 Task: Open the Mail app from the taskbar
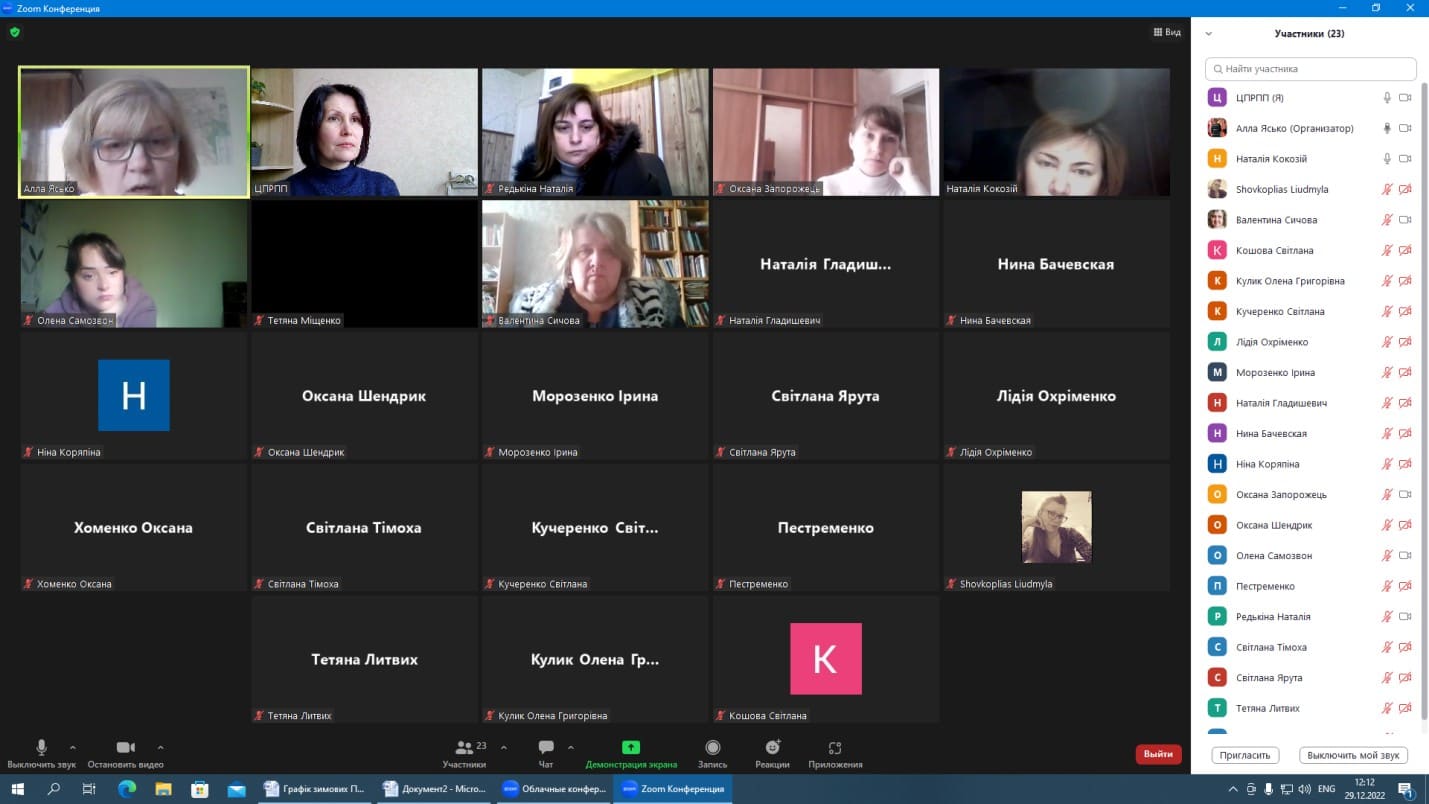(x=236, y=789)
